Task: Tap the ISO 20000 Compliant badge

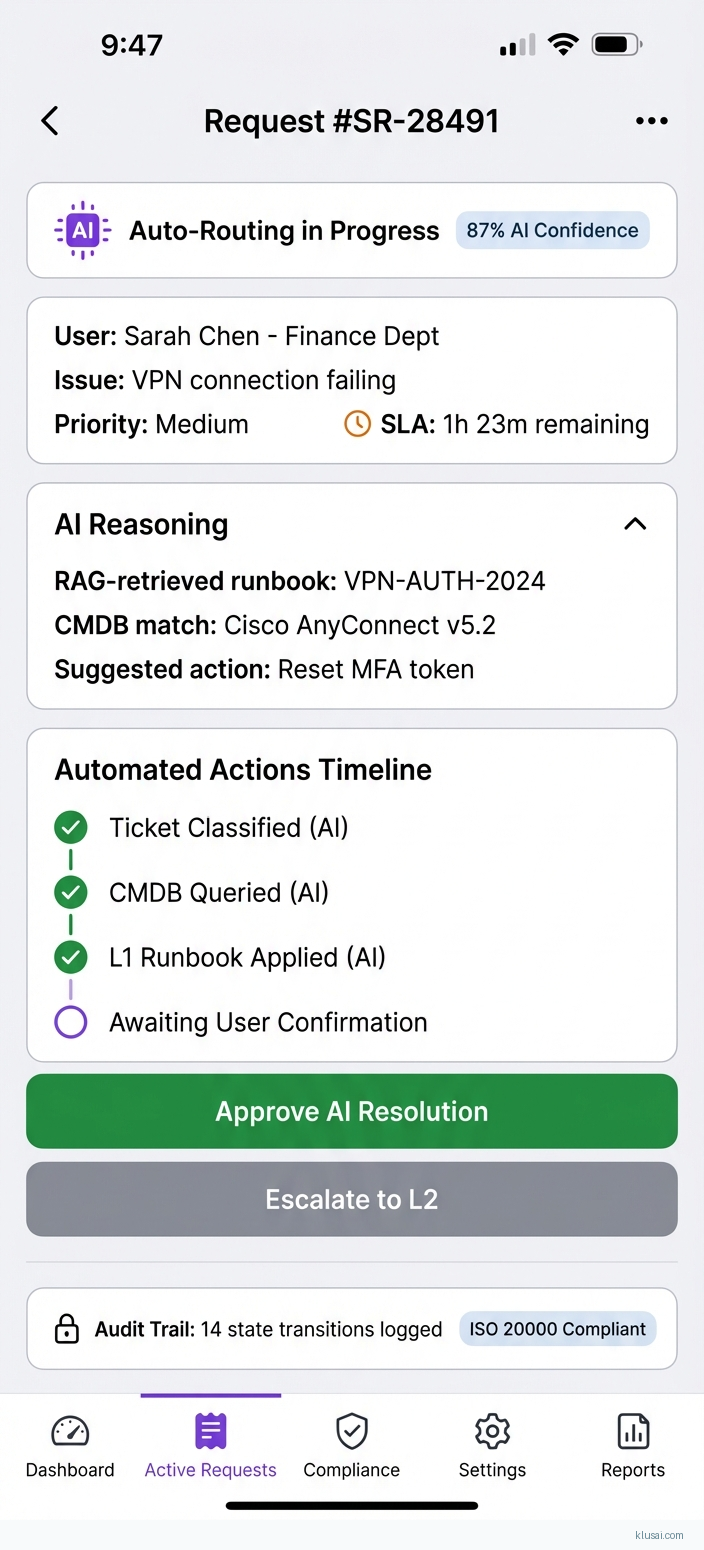Action: click(557, 1329)
